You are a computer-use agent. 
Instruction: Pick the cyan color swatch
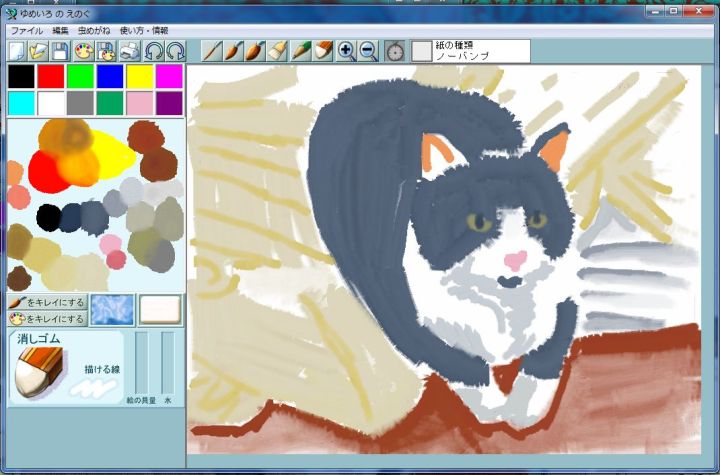[21, 103]
